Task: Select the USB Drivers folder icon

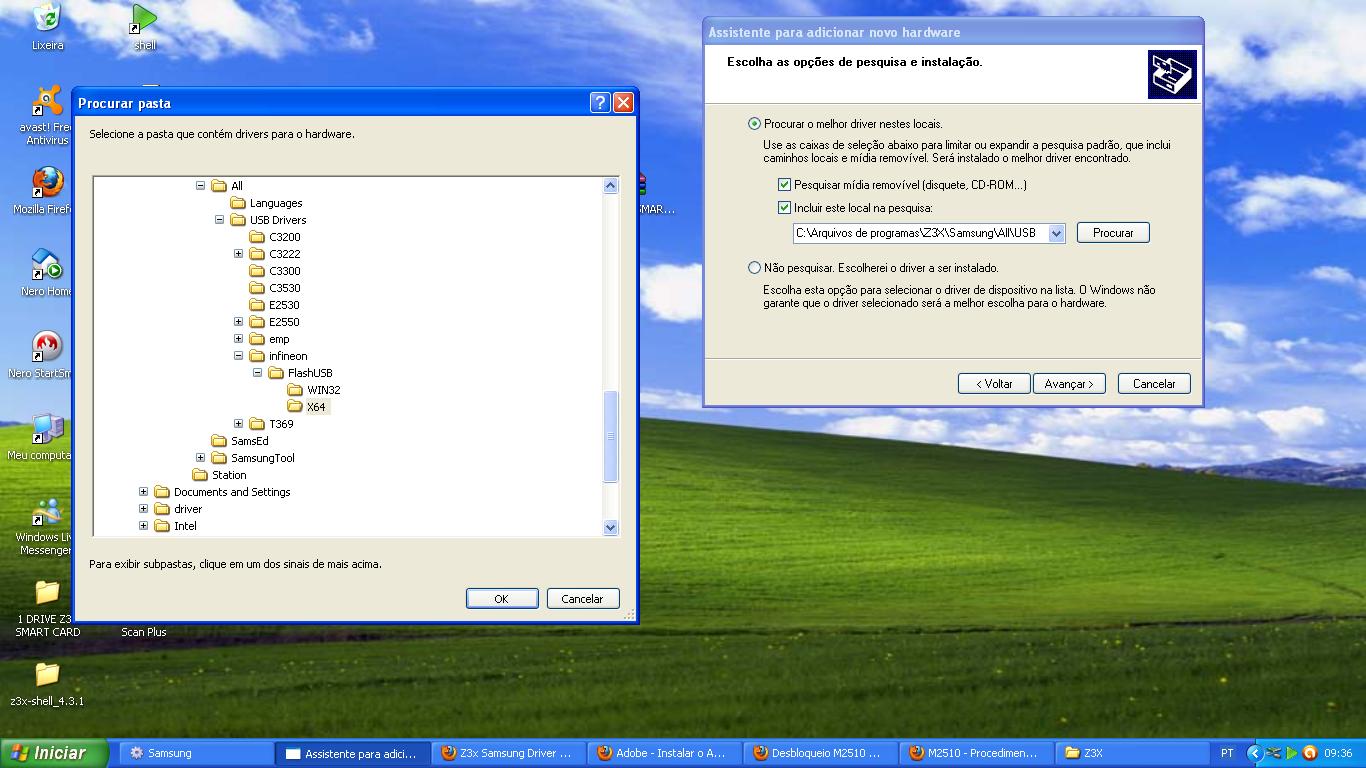Action: tap(238, 220)
